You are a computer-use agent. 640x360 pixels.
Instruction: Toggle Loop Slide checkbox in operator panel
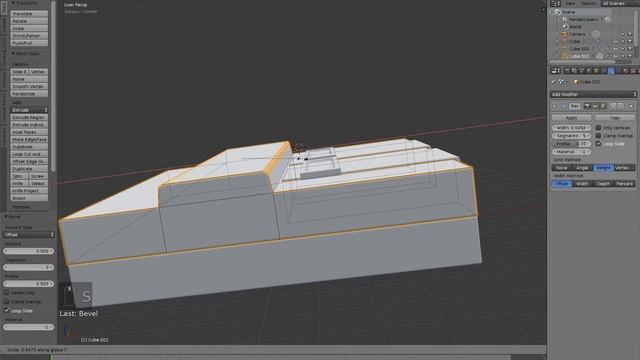click(x=7, y=311)
